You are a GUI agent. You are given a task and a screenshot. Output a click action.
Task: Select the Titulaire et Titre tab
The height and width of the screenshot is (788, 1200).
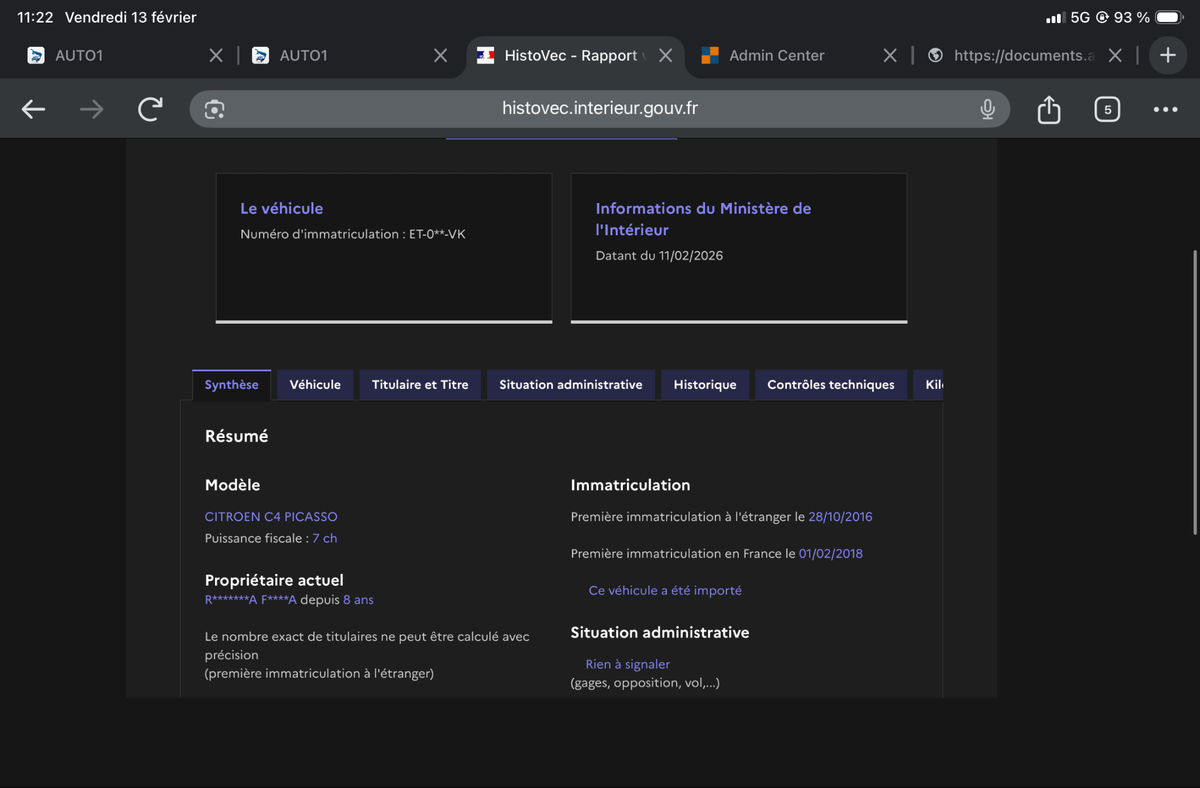point(420,385)
